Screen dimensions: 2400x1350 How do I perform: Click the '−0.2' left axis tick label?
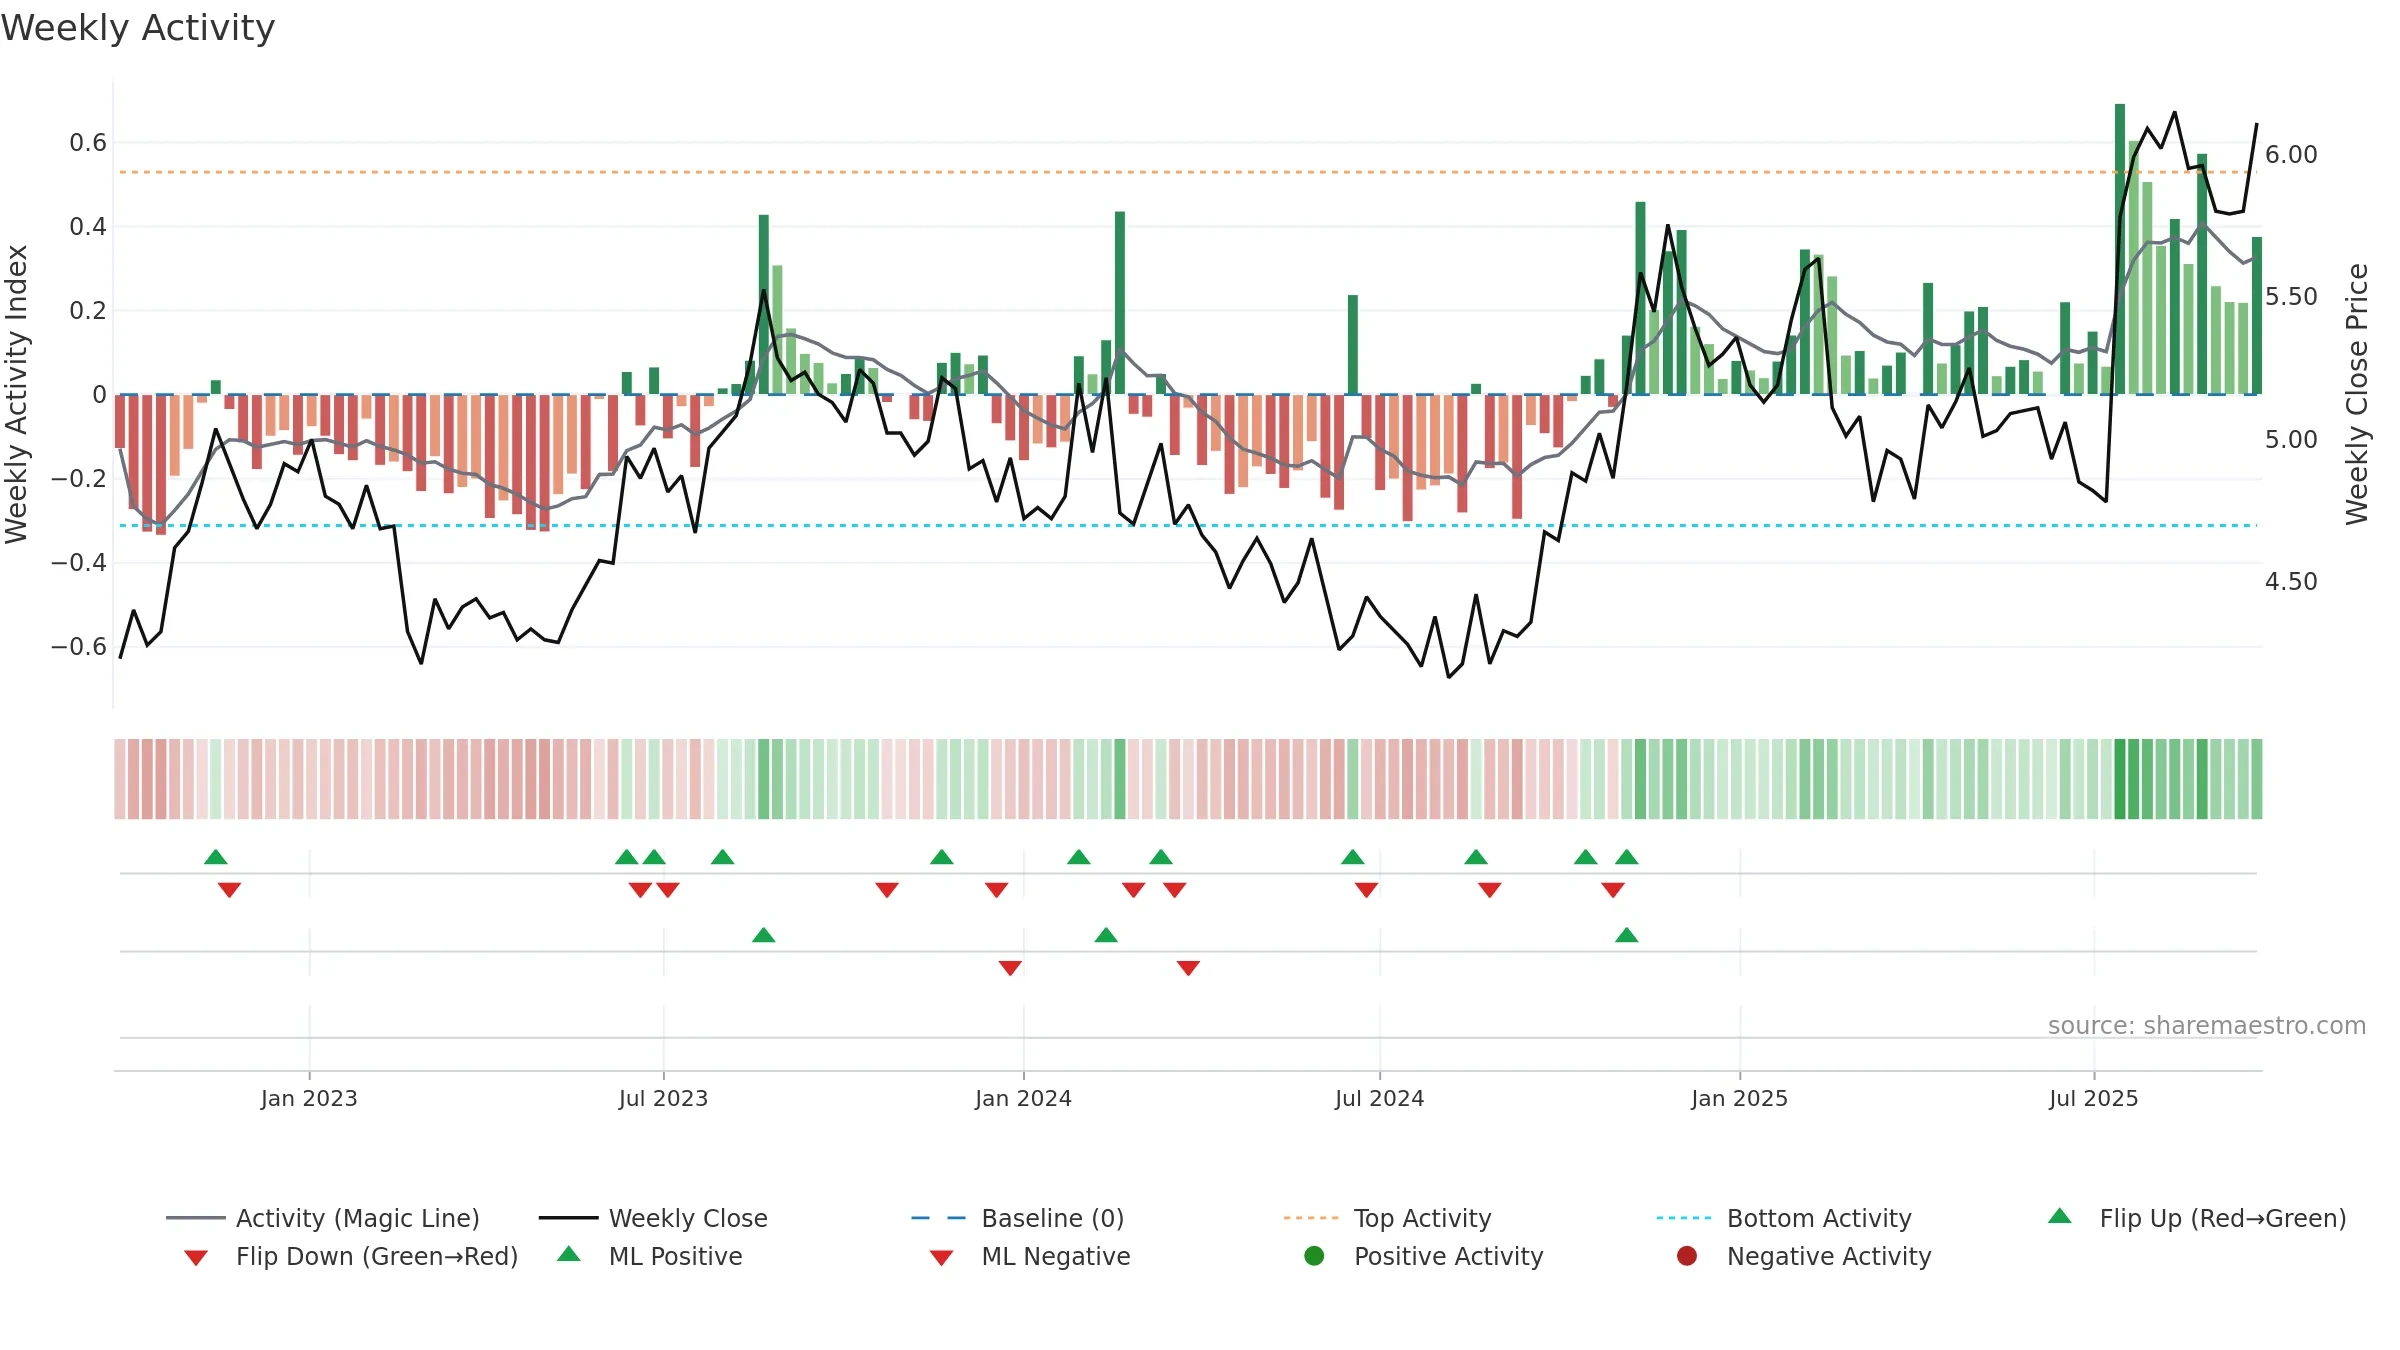[79, 479]
